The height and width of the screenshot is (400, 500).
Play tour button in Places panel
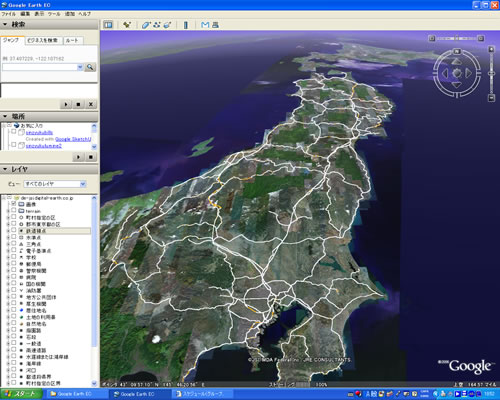[78, 157]
